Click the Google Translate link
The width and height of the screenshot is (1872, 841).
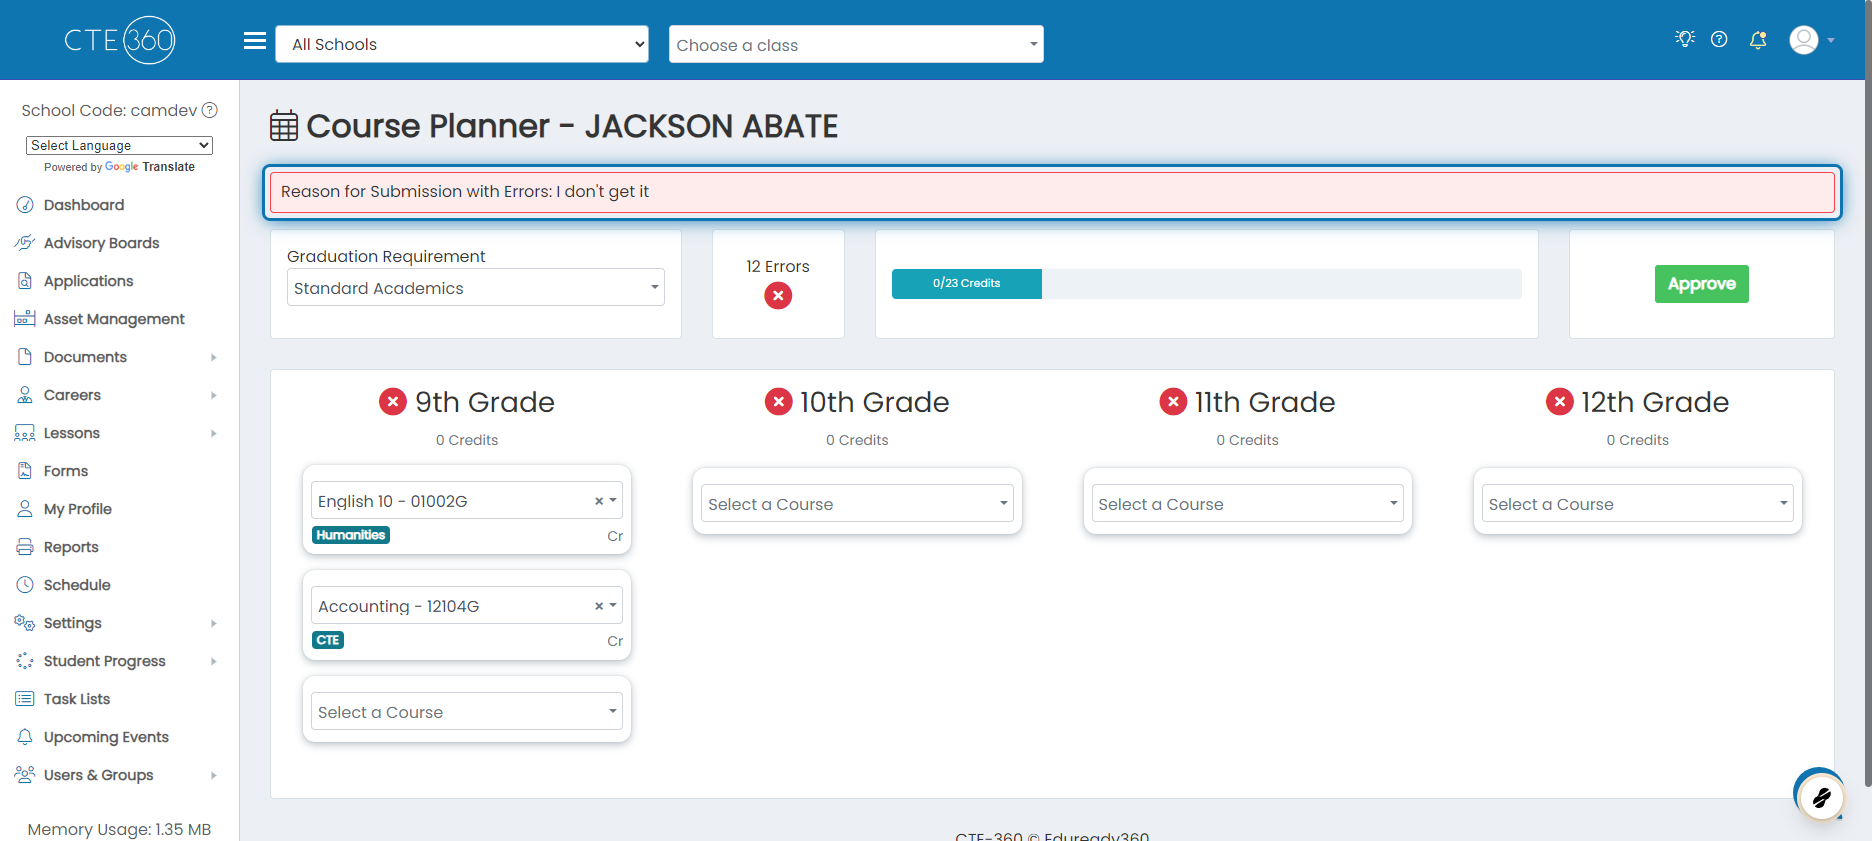(x=150, y=167)
